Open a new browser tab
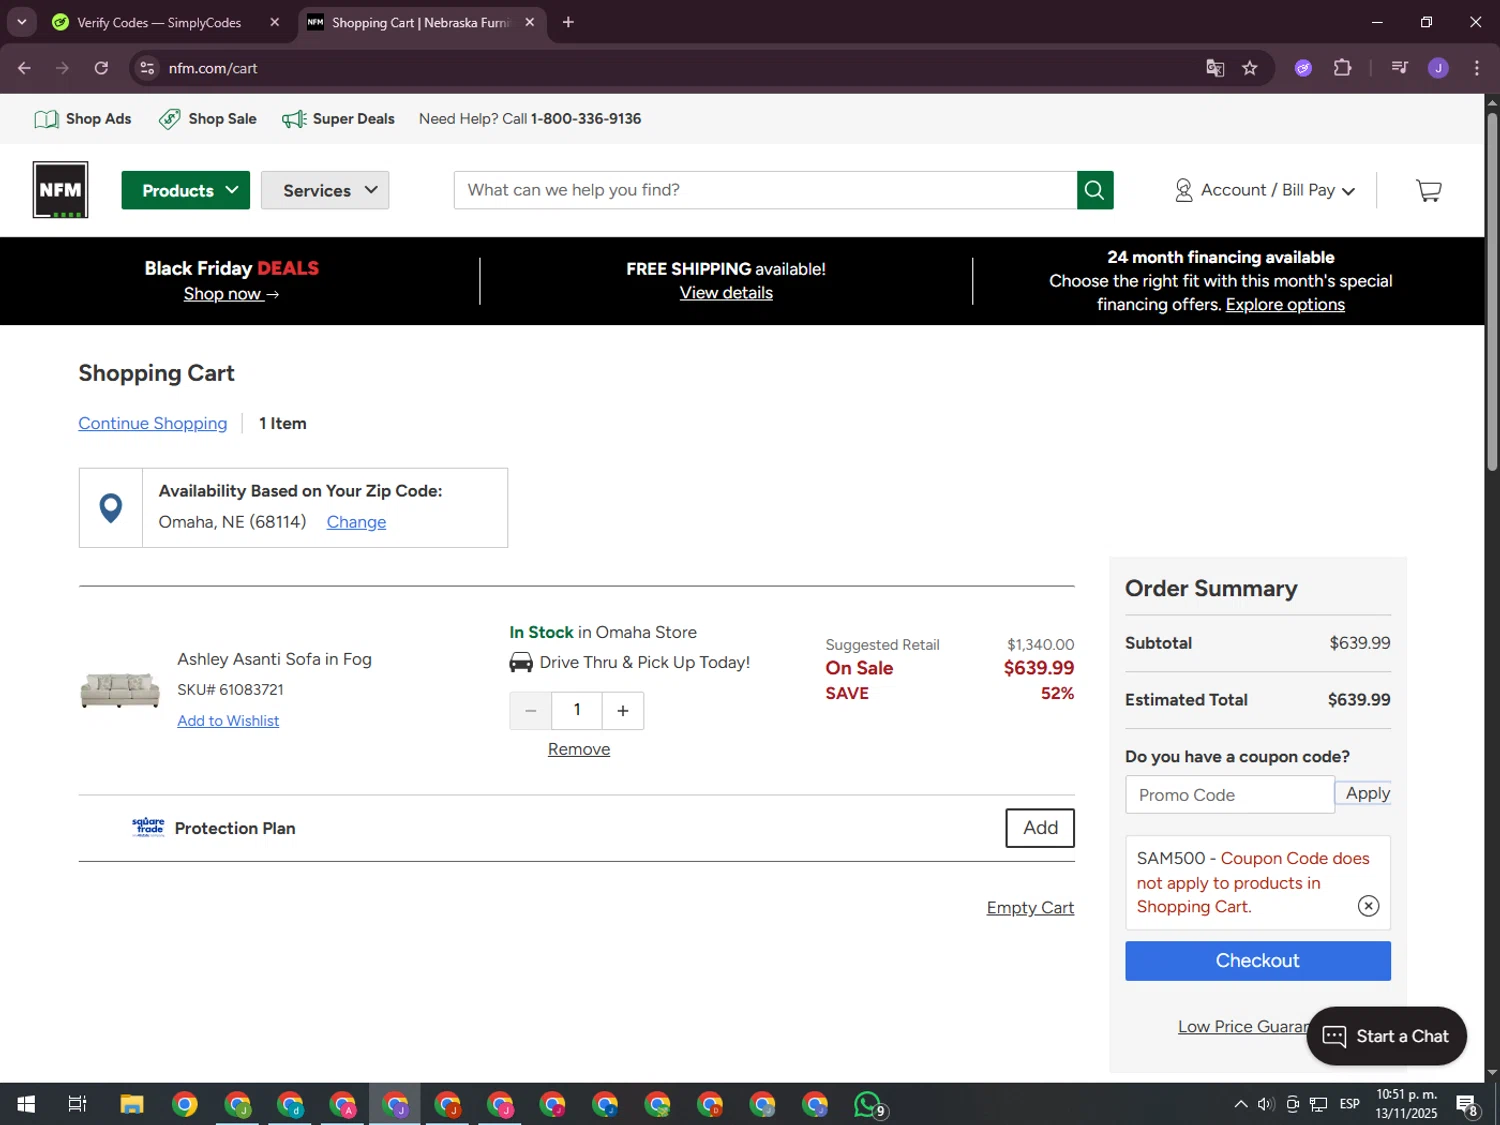1500x1125 pixels. (568, 22)
